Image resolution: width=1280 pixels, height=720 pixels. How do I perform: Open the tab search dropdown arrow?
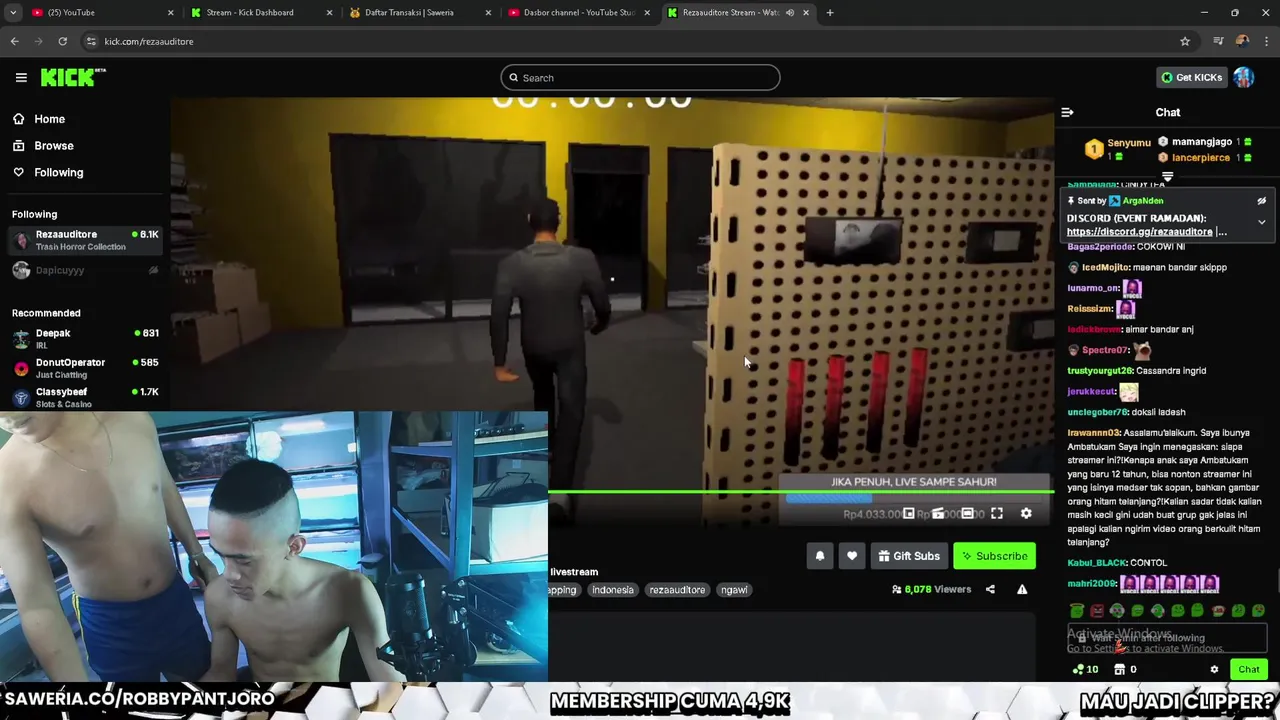pos(13,13)
